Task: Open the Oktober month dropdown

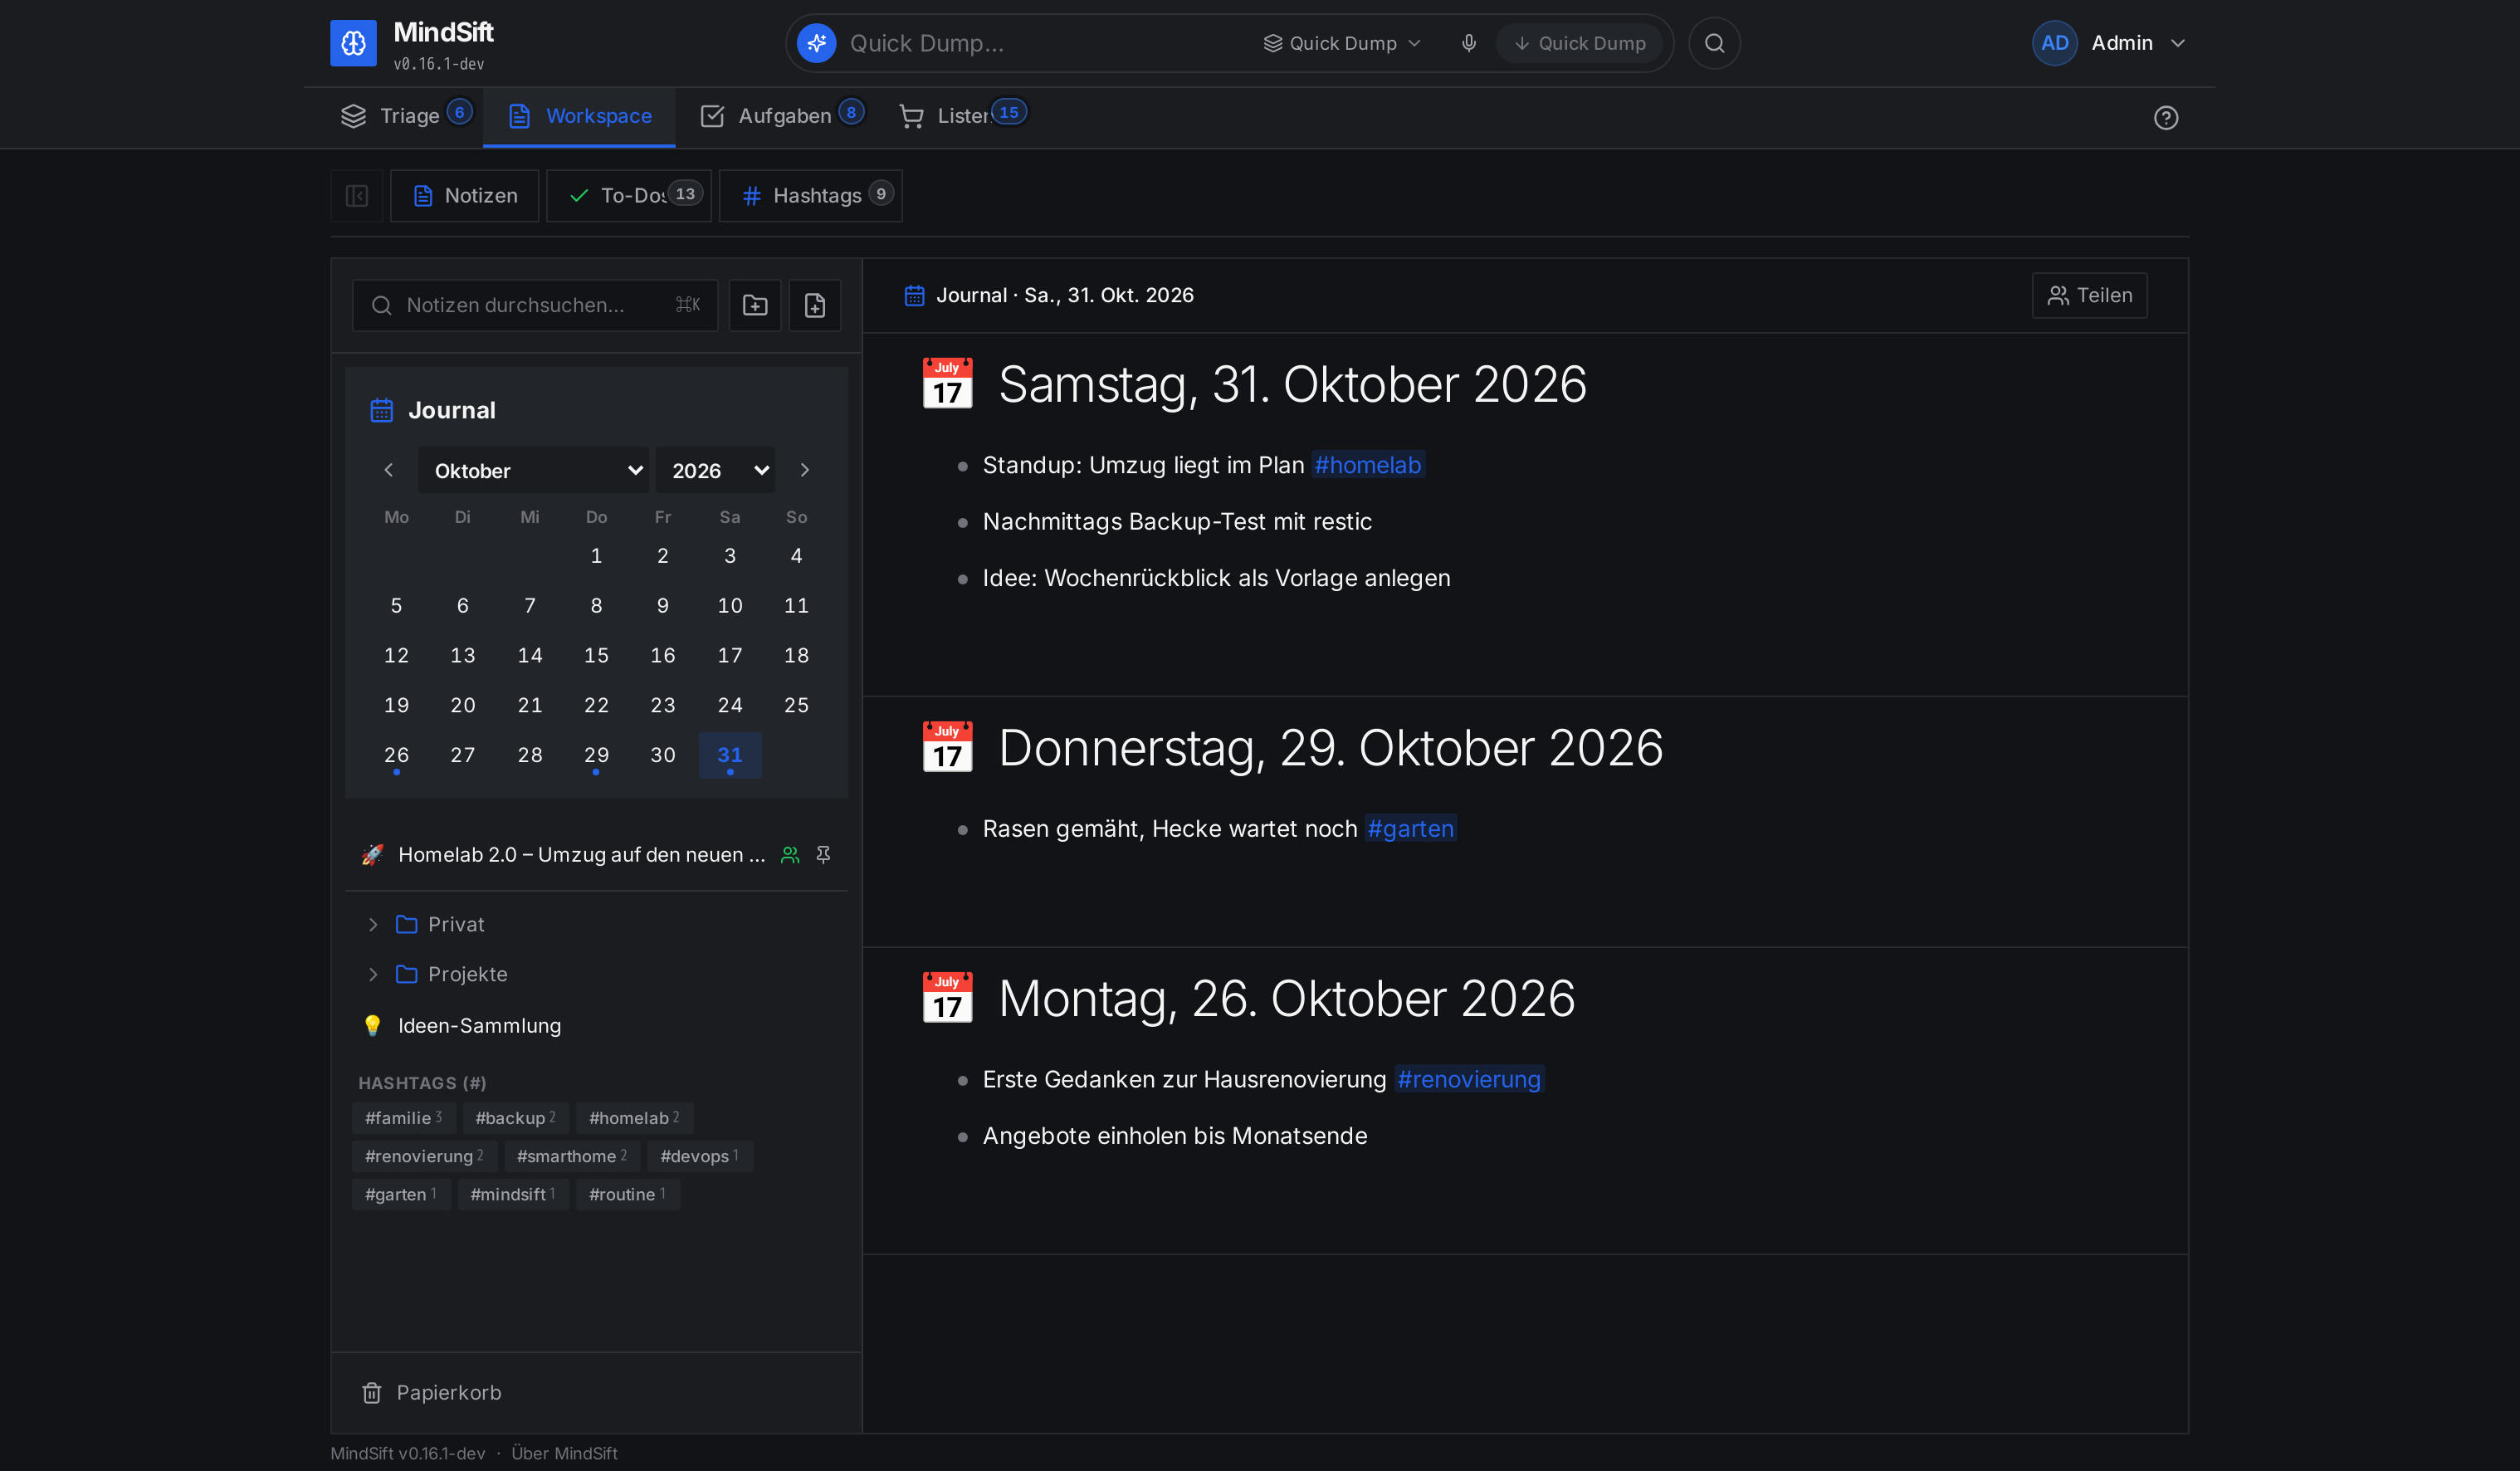Action: click(534, 471)
